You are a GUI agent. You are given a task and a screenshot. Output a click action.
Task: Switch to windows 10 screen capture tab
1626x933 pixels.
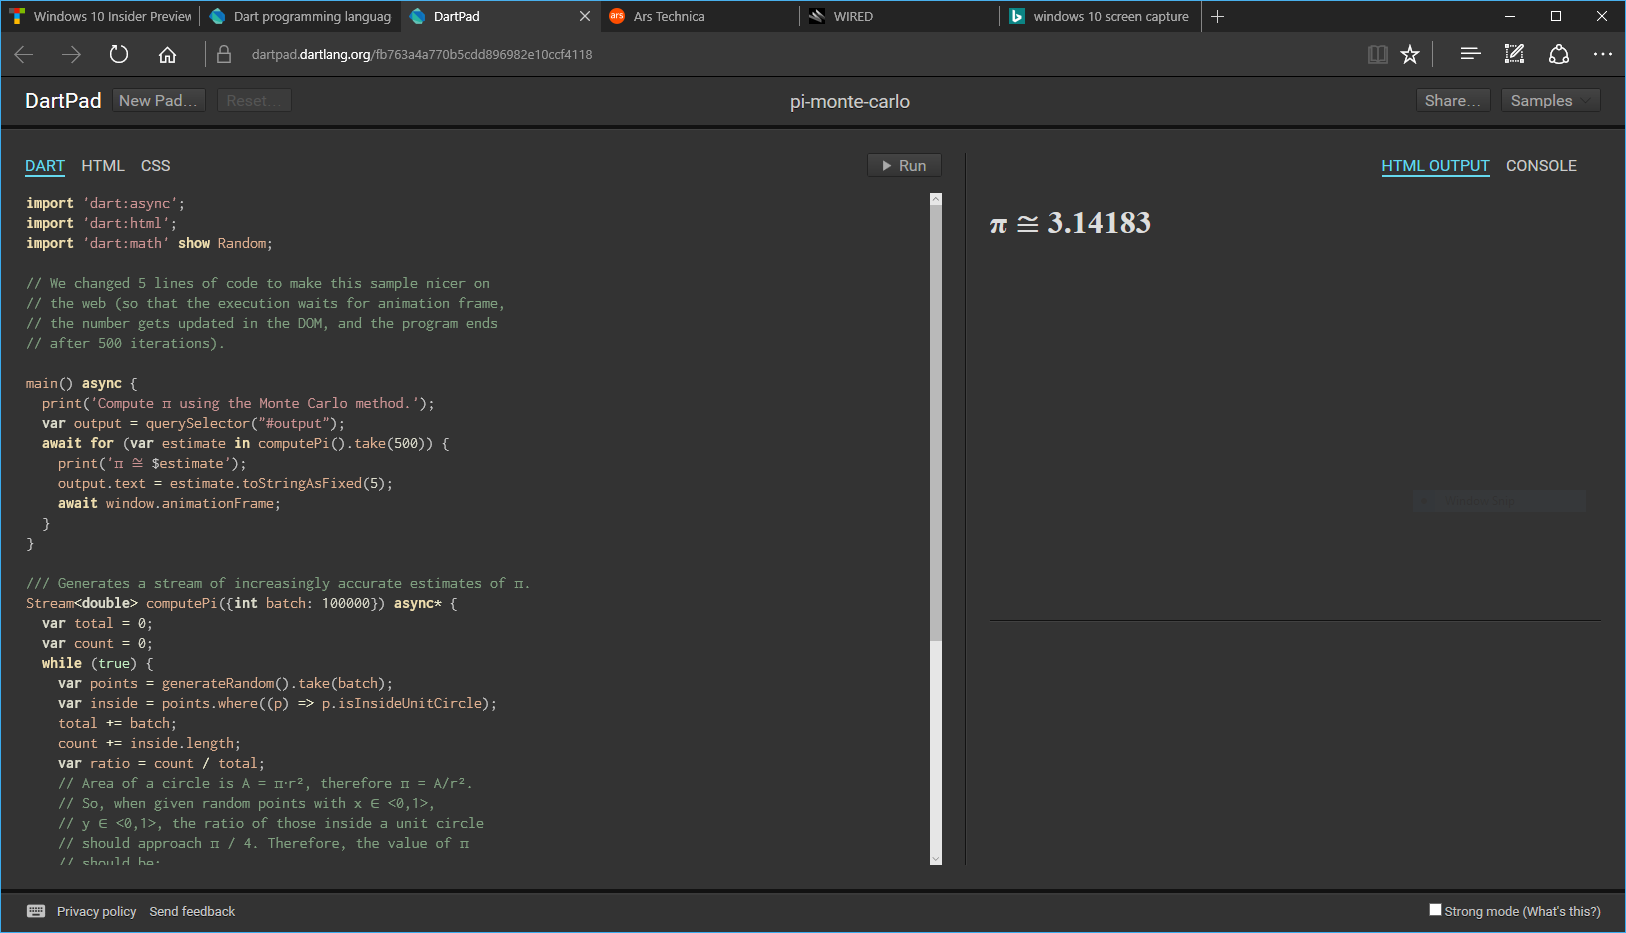1100,17
